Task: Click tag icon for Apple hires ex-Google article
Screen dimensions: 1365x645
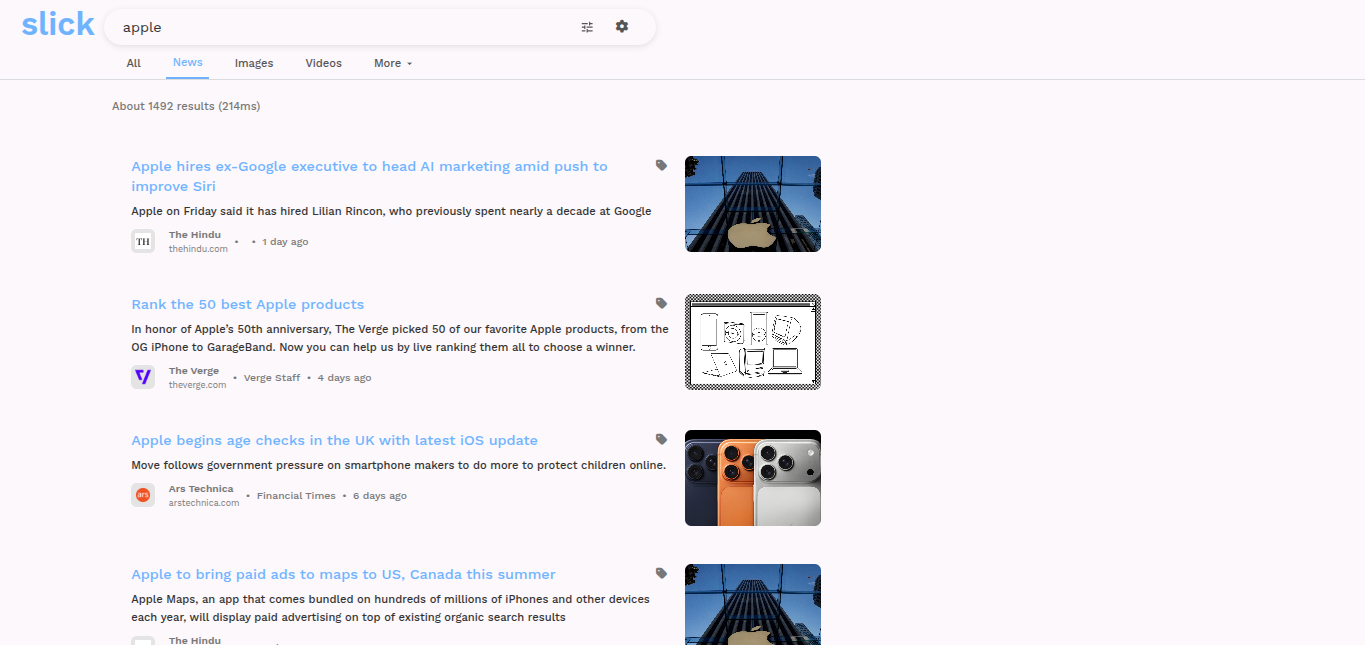Action: click(661, 165)
